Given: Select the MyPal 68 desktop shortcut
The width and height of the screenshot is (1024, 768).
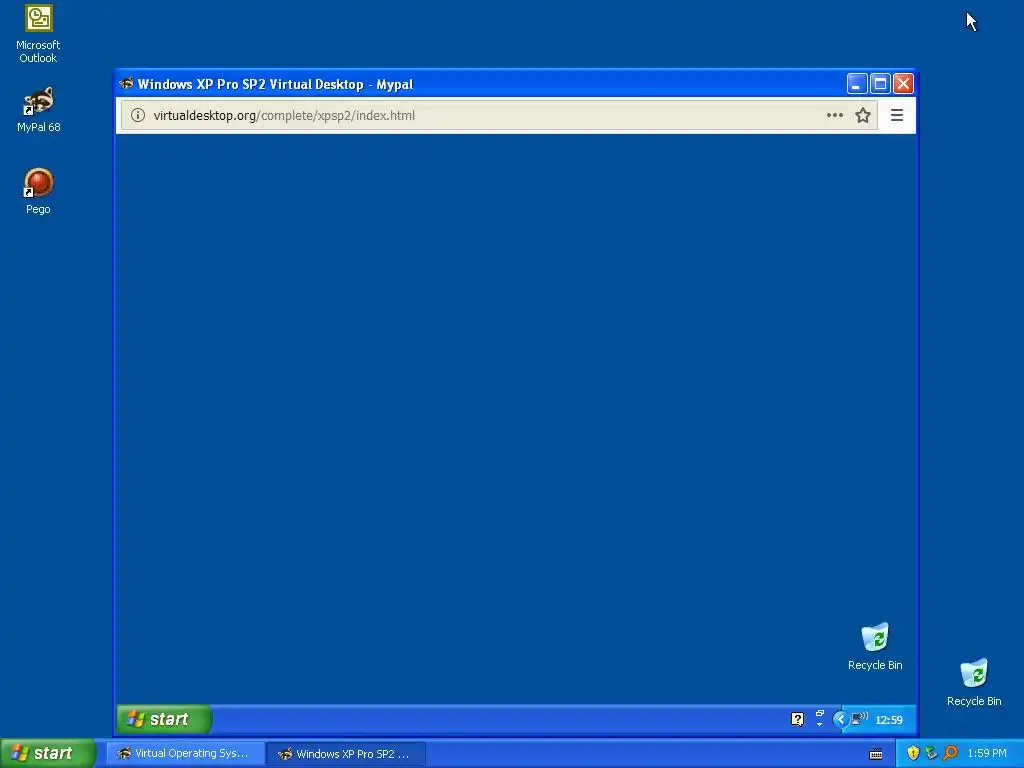Looking at the screenshot, I should click(x=38, y=110).
